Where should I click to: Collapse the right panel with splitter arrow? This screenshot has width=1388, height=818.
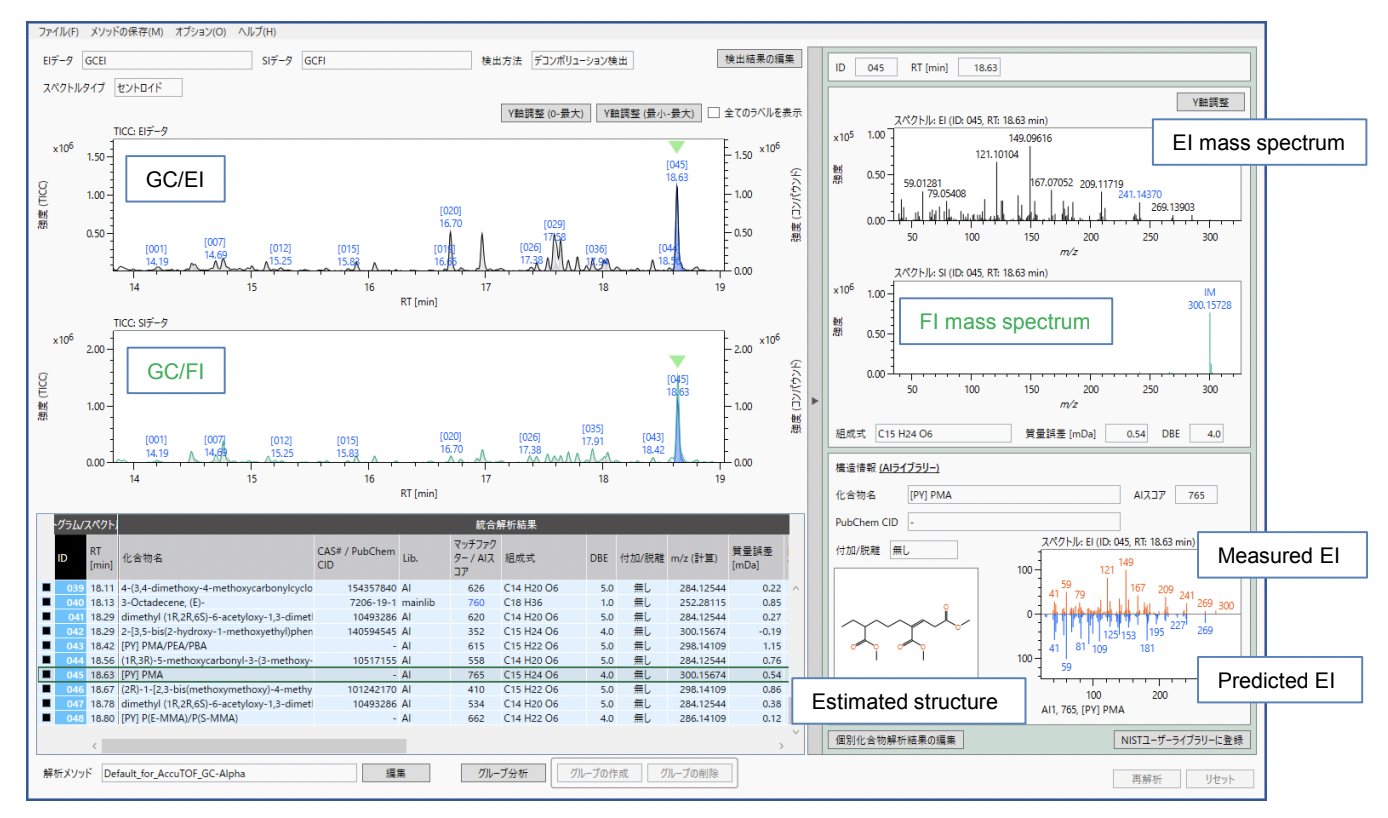coord(814,401)
